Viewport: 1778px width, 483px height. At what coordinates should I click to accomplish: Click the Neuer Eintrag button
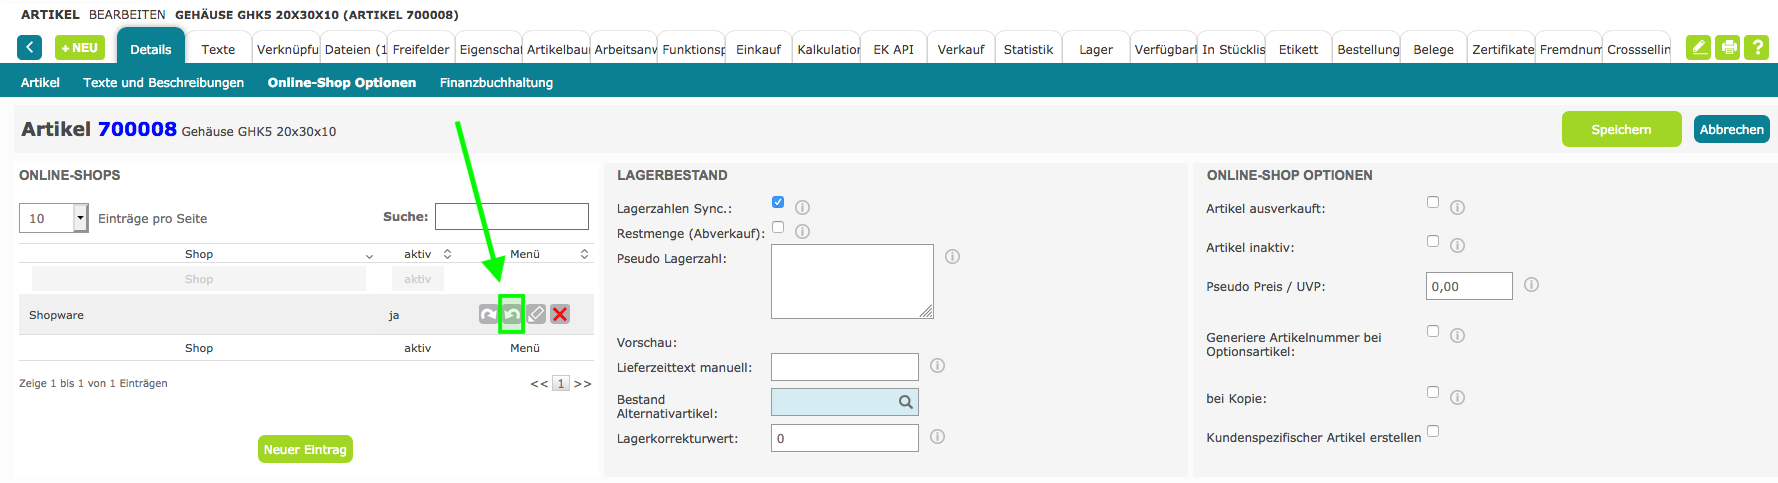[305, 449]
